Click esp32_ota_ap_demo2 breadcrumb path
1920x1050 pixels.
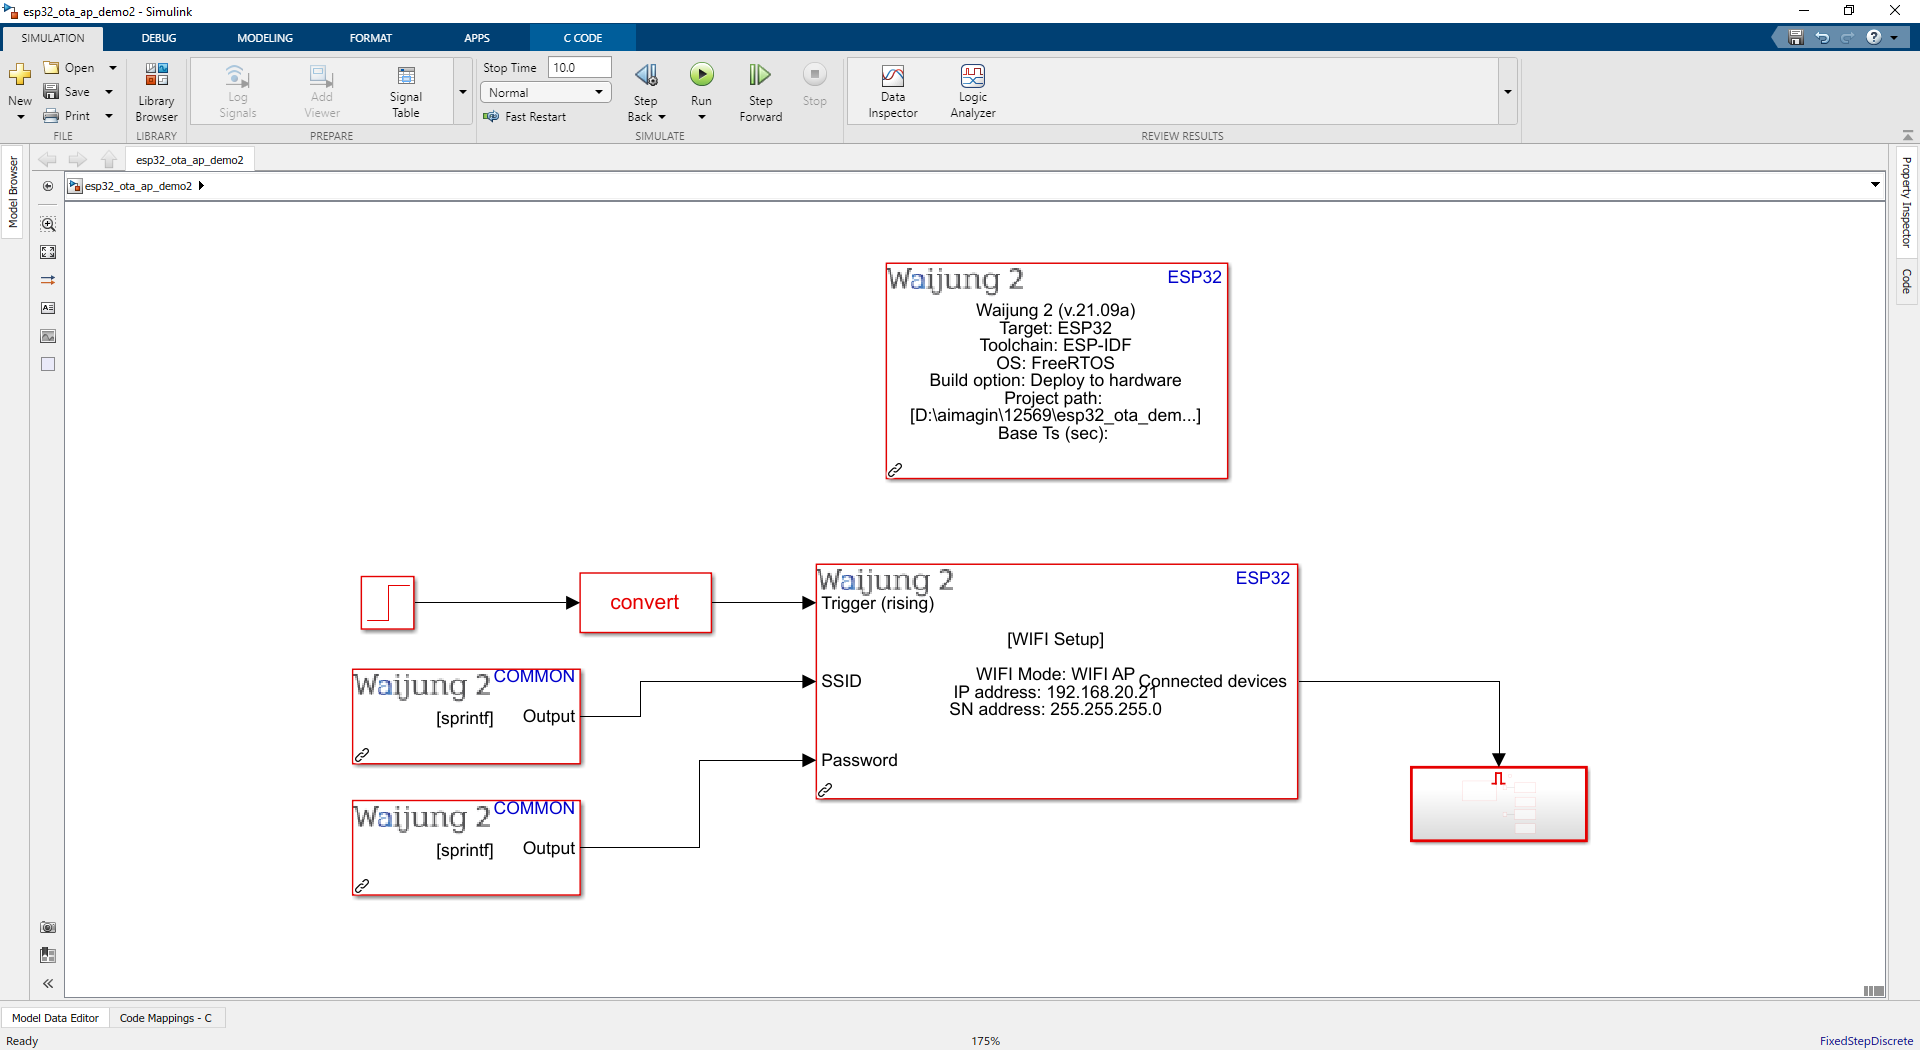[138, 186]
